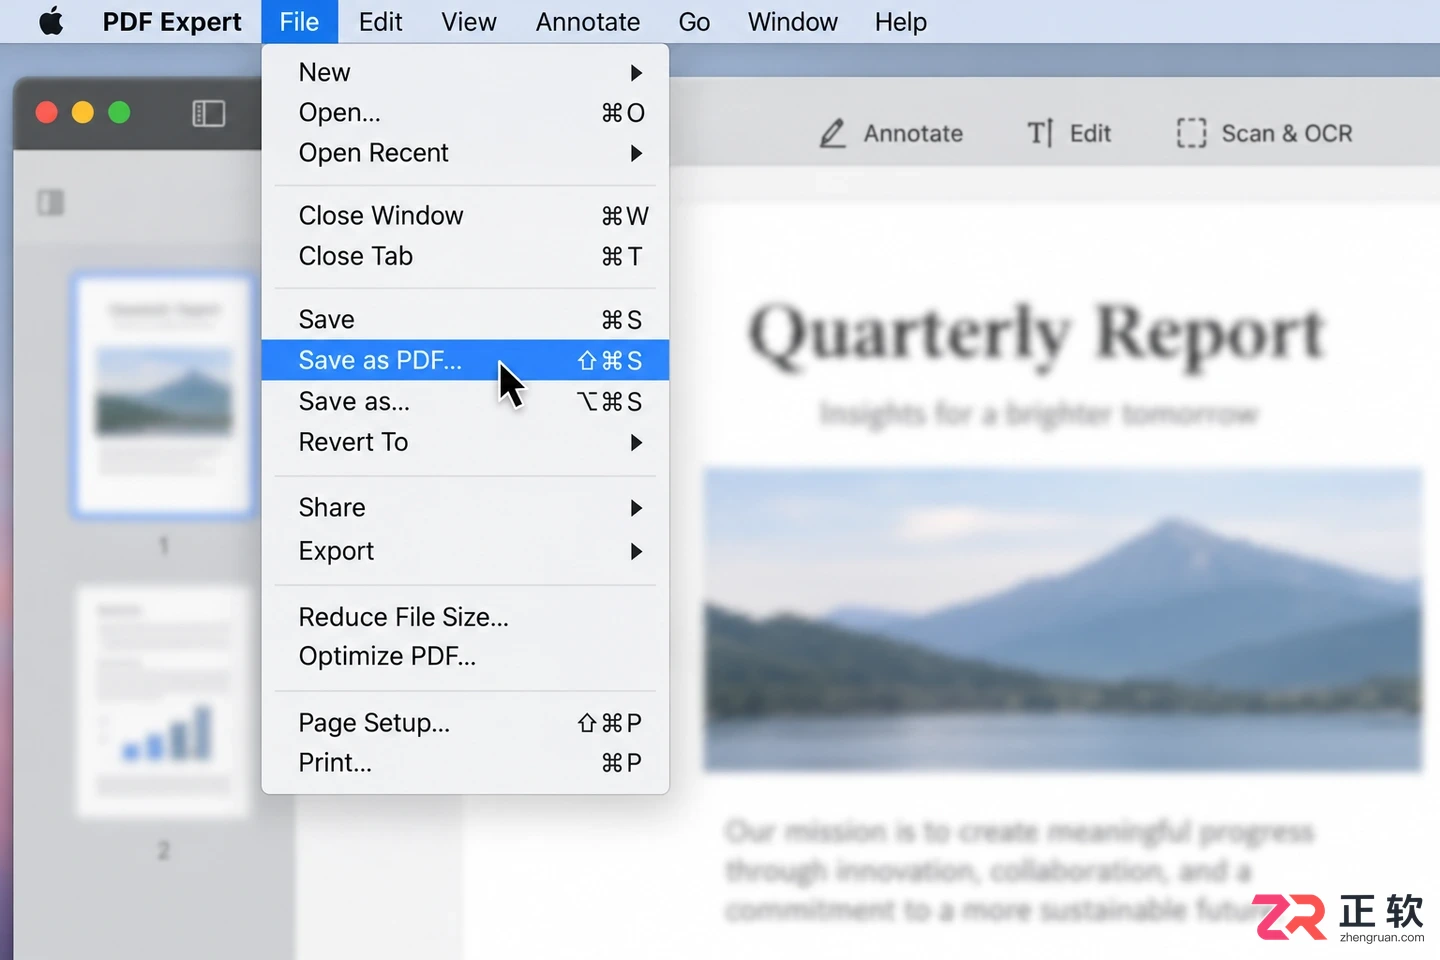Expand the New submenu
Viewport: 1440px width, 960px height.
pos(465,72)
